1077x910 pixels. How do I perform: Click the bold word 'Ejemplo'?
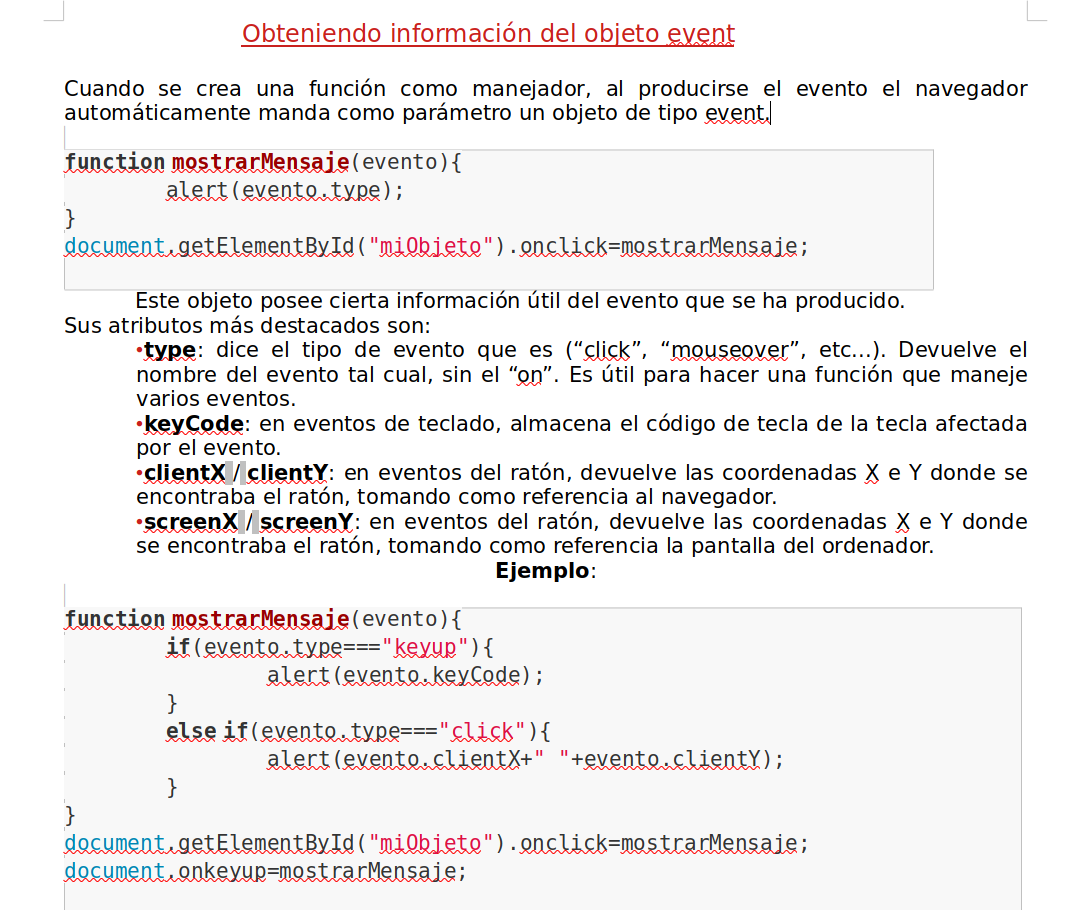coord(542,571)
